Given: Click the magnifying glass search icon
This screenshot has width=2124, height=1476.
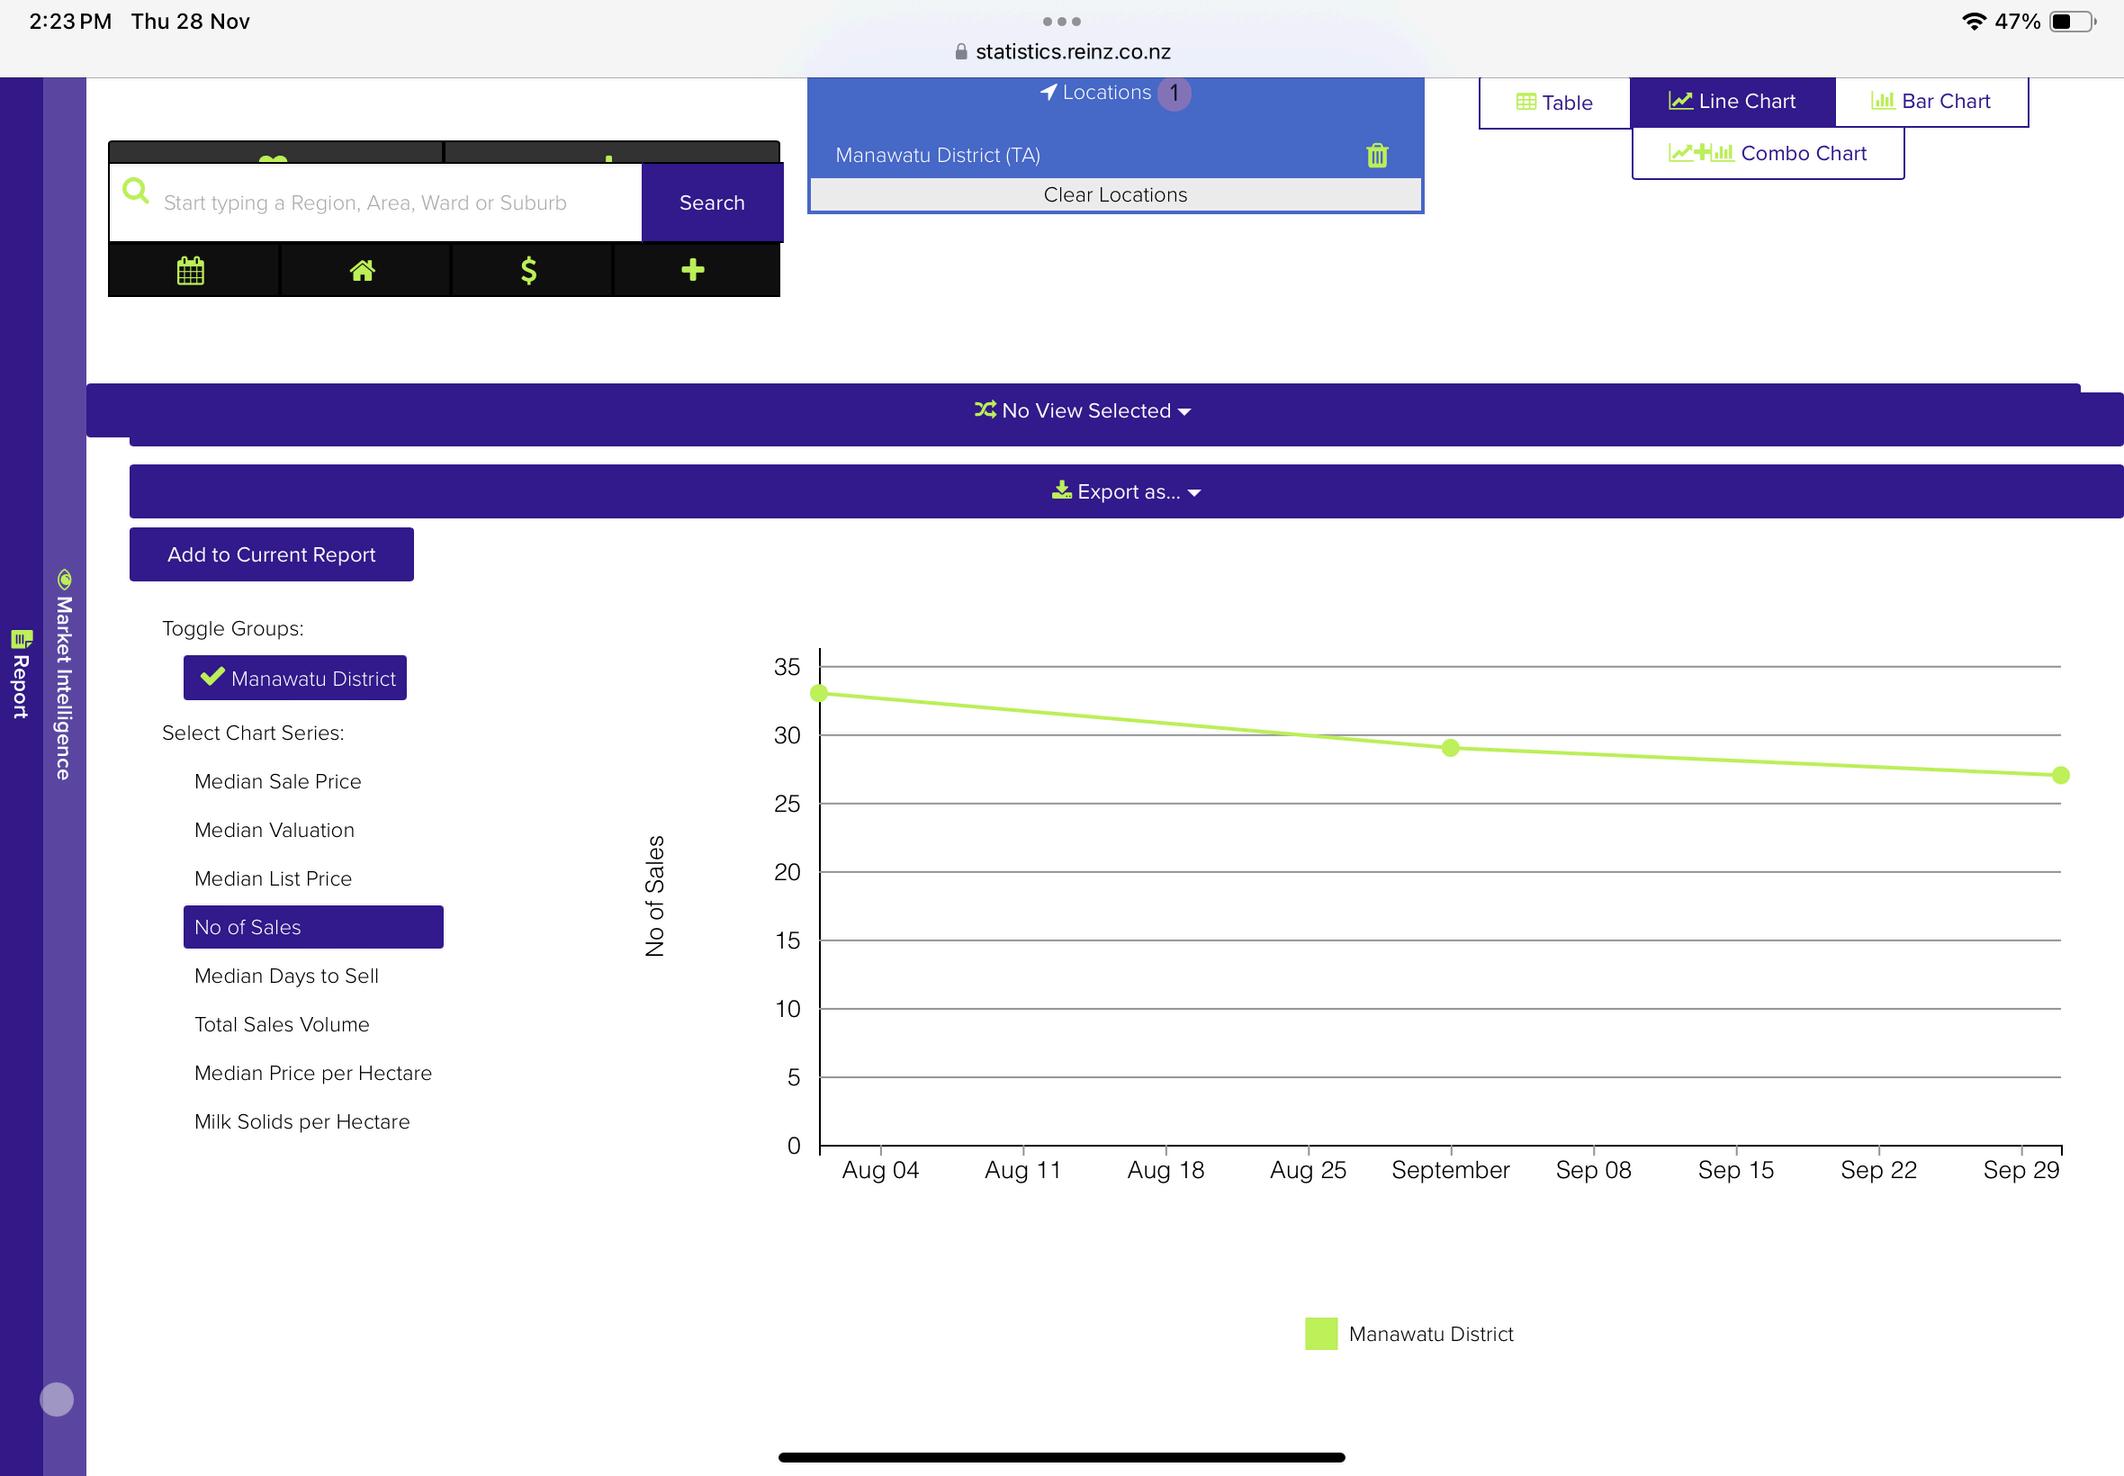Looking at the screenshot, I should [136, 191].
